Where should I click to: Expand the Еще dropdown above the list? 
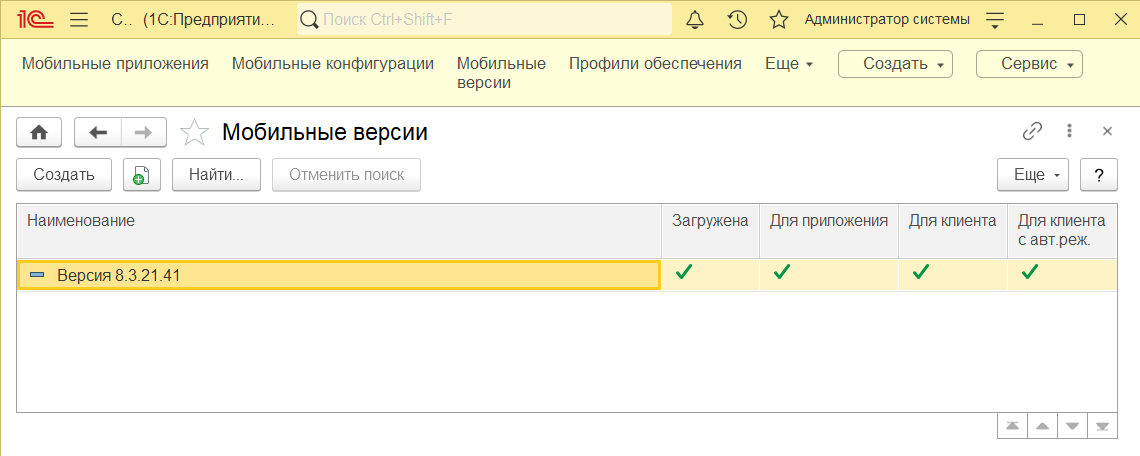(1032, 175)
